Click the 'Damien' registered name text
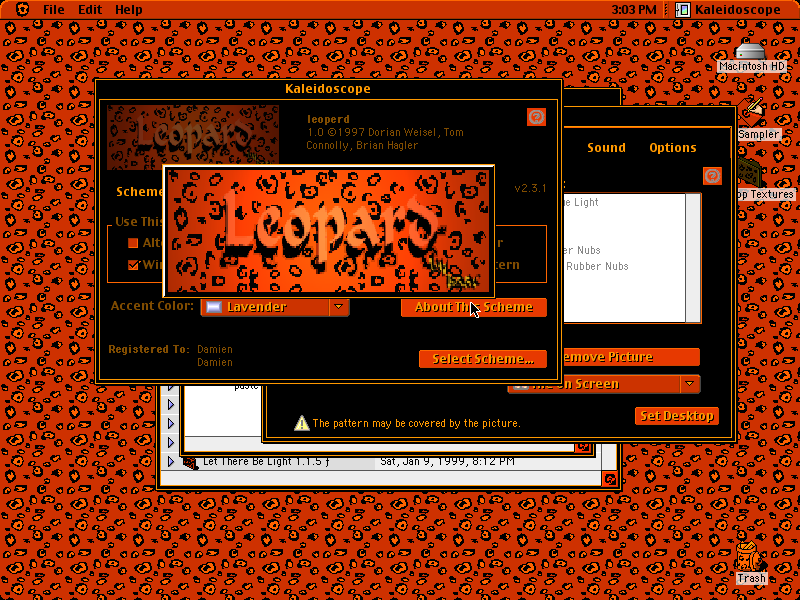The width and height of the screenshot is (800, 600). 215,349
